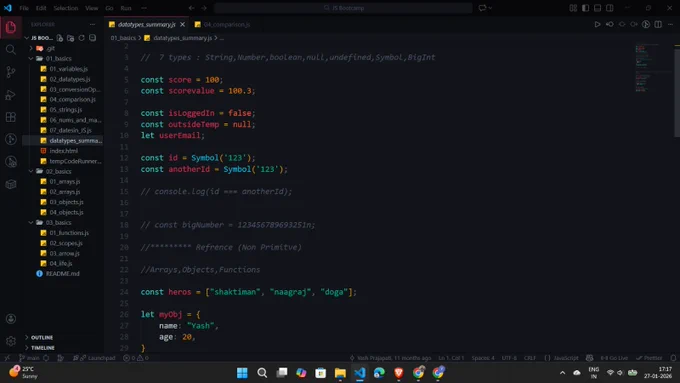Click the remote window icon in the status bar
680x383 pixels.
[x=7, y=358]
